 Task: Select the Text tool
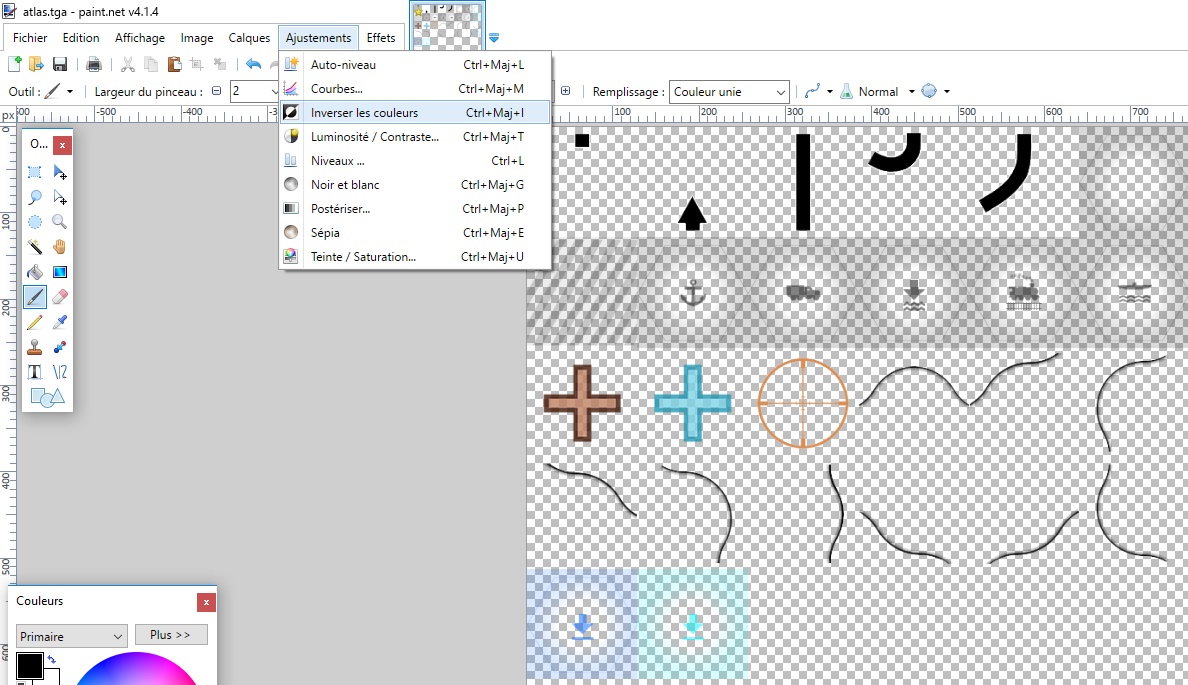35,371
